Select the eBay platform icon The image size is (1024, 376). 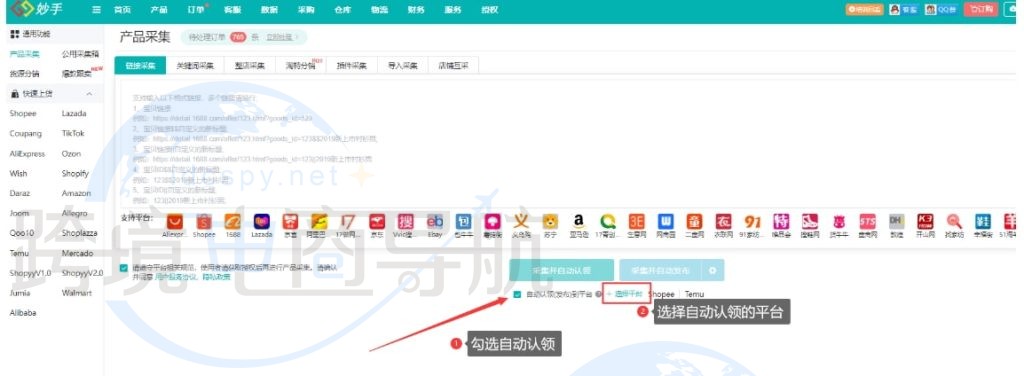coord(435,222)
